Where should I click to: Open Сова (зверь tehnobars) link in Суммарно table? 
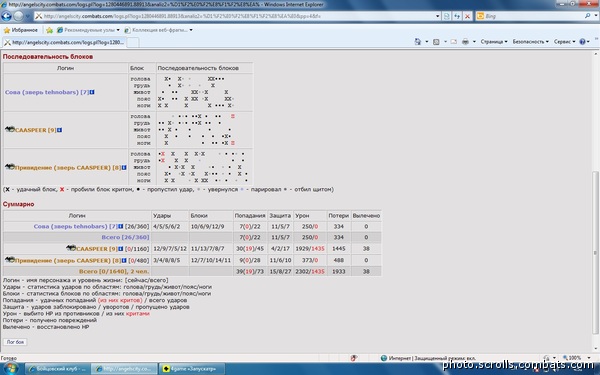click(x=75, y=227)
